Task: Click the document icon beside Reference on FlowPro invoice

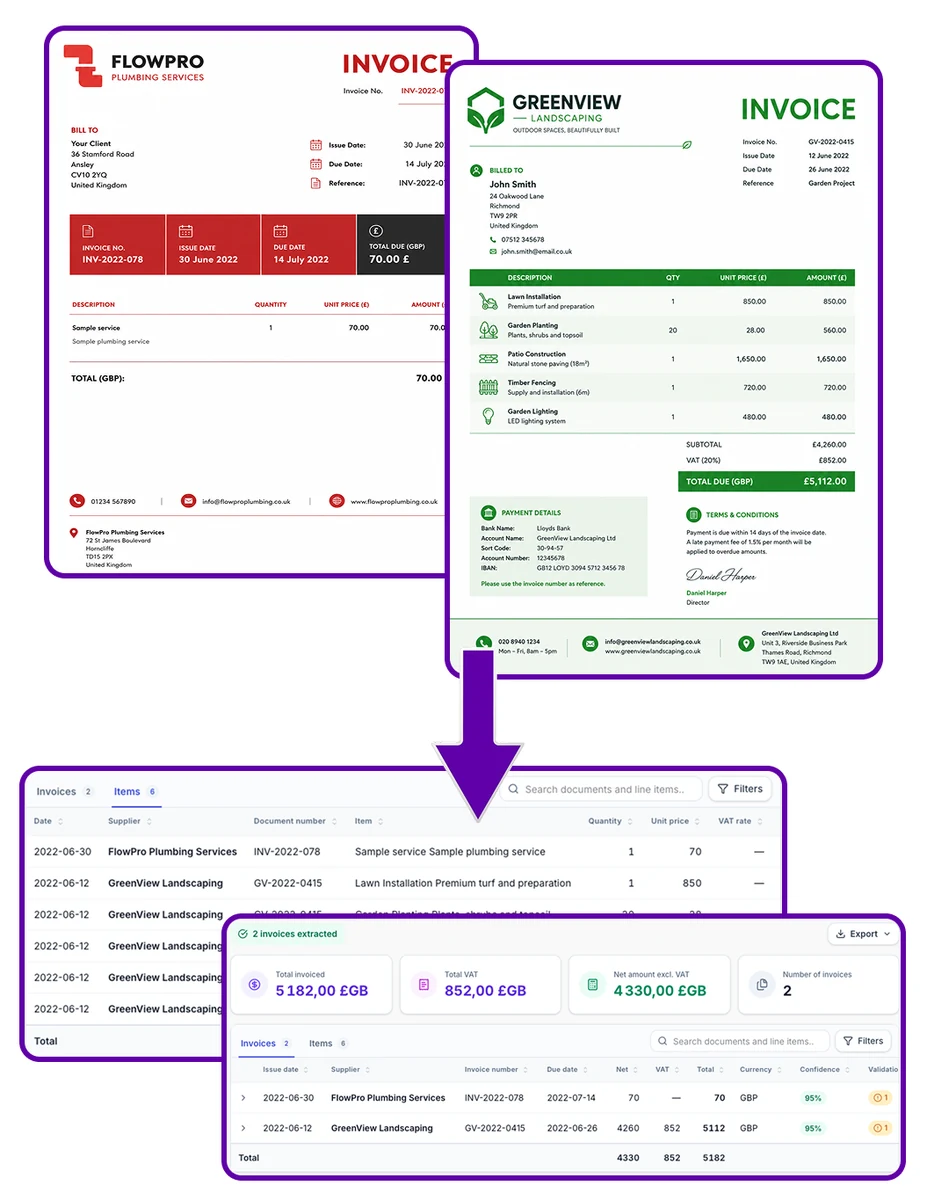Action: point(316,183)
